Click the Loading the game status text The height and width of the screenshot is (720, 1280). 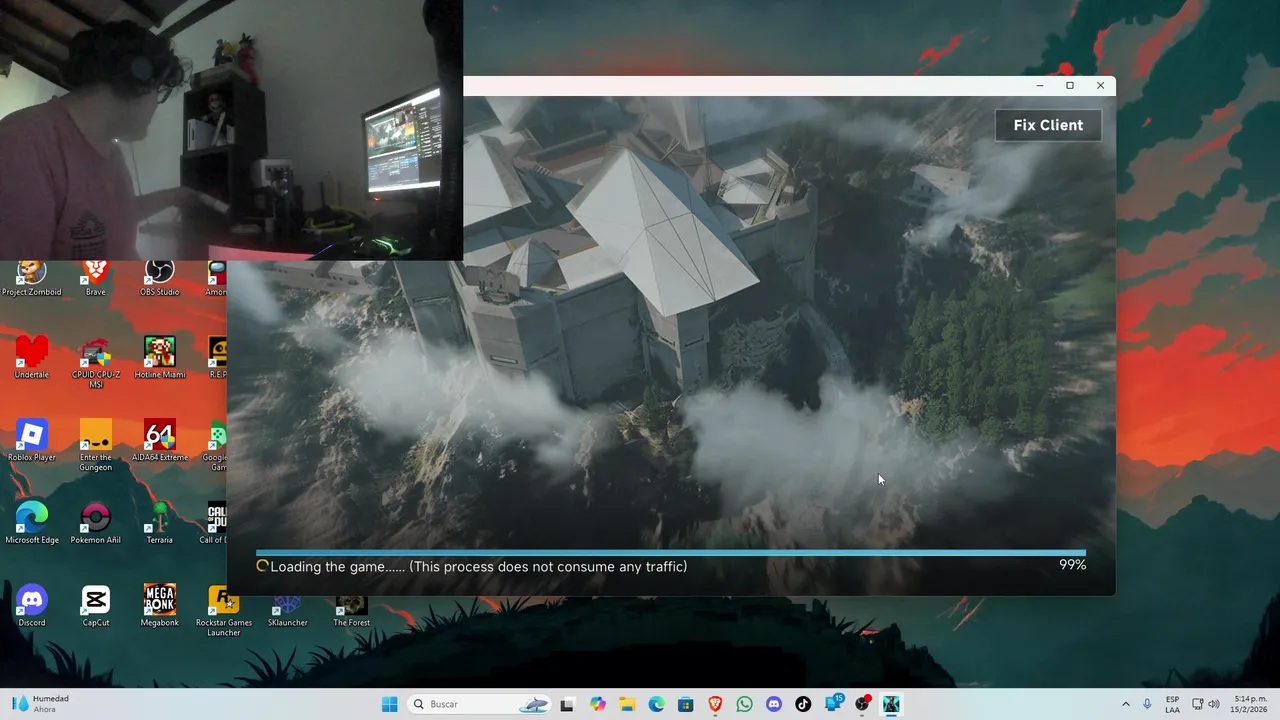(478, 567)
